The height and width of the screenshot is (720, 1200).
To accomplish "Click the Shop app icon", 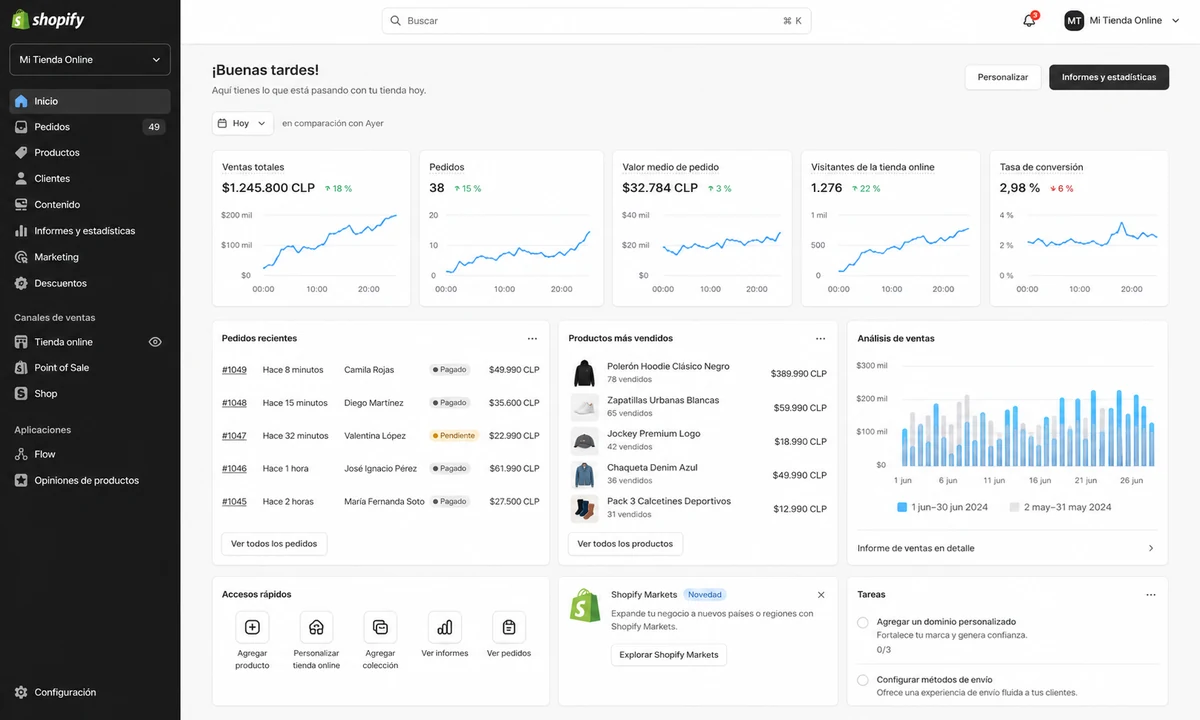I will [21, 394].
